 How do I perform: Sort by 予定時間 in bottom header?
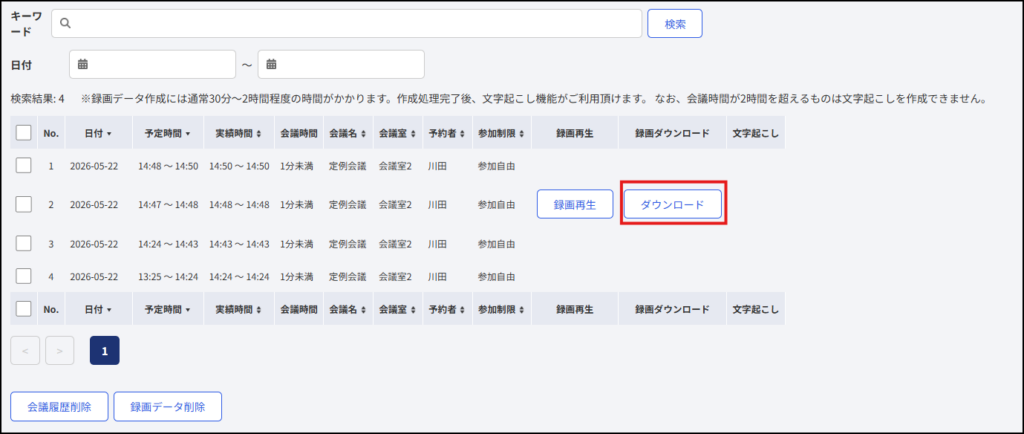(168, 309)
